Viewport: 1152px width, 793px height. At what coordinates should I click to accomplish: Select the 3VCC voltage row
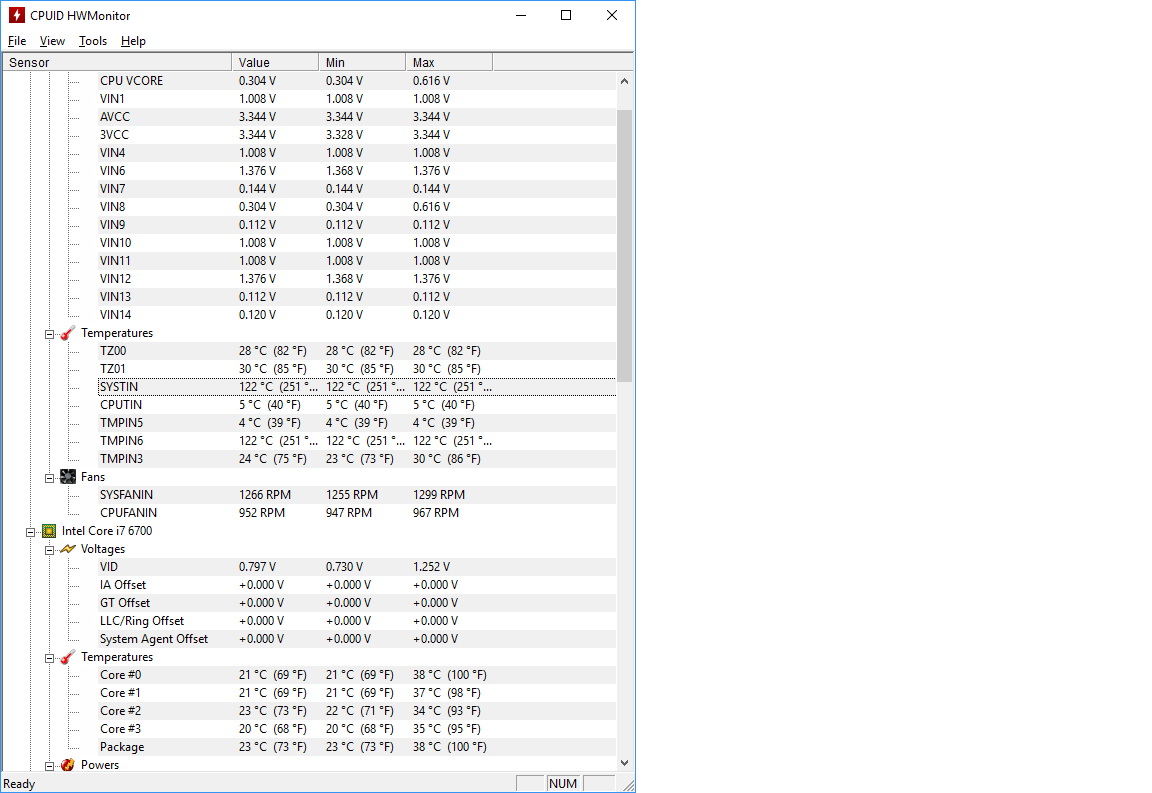coord(357,134)
